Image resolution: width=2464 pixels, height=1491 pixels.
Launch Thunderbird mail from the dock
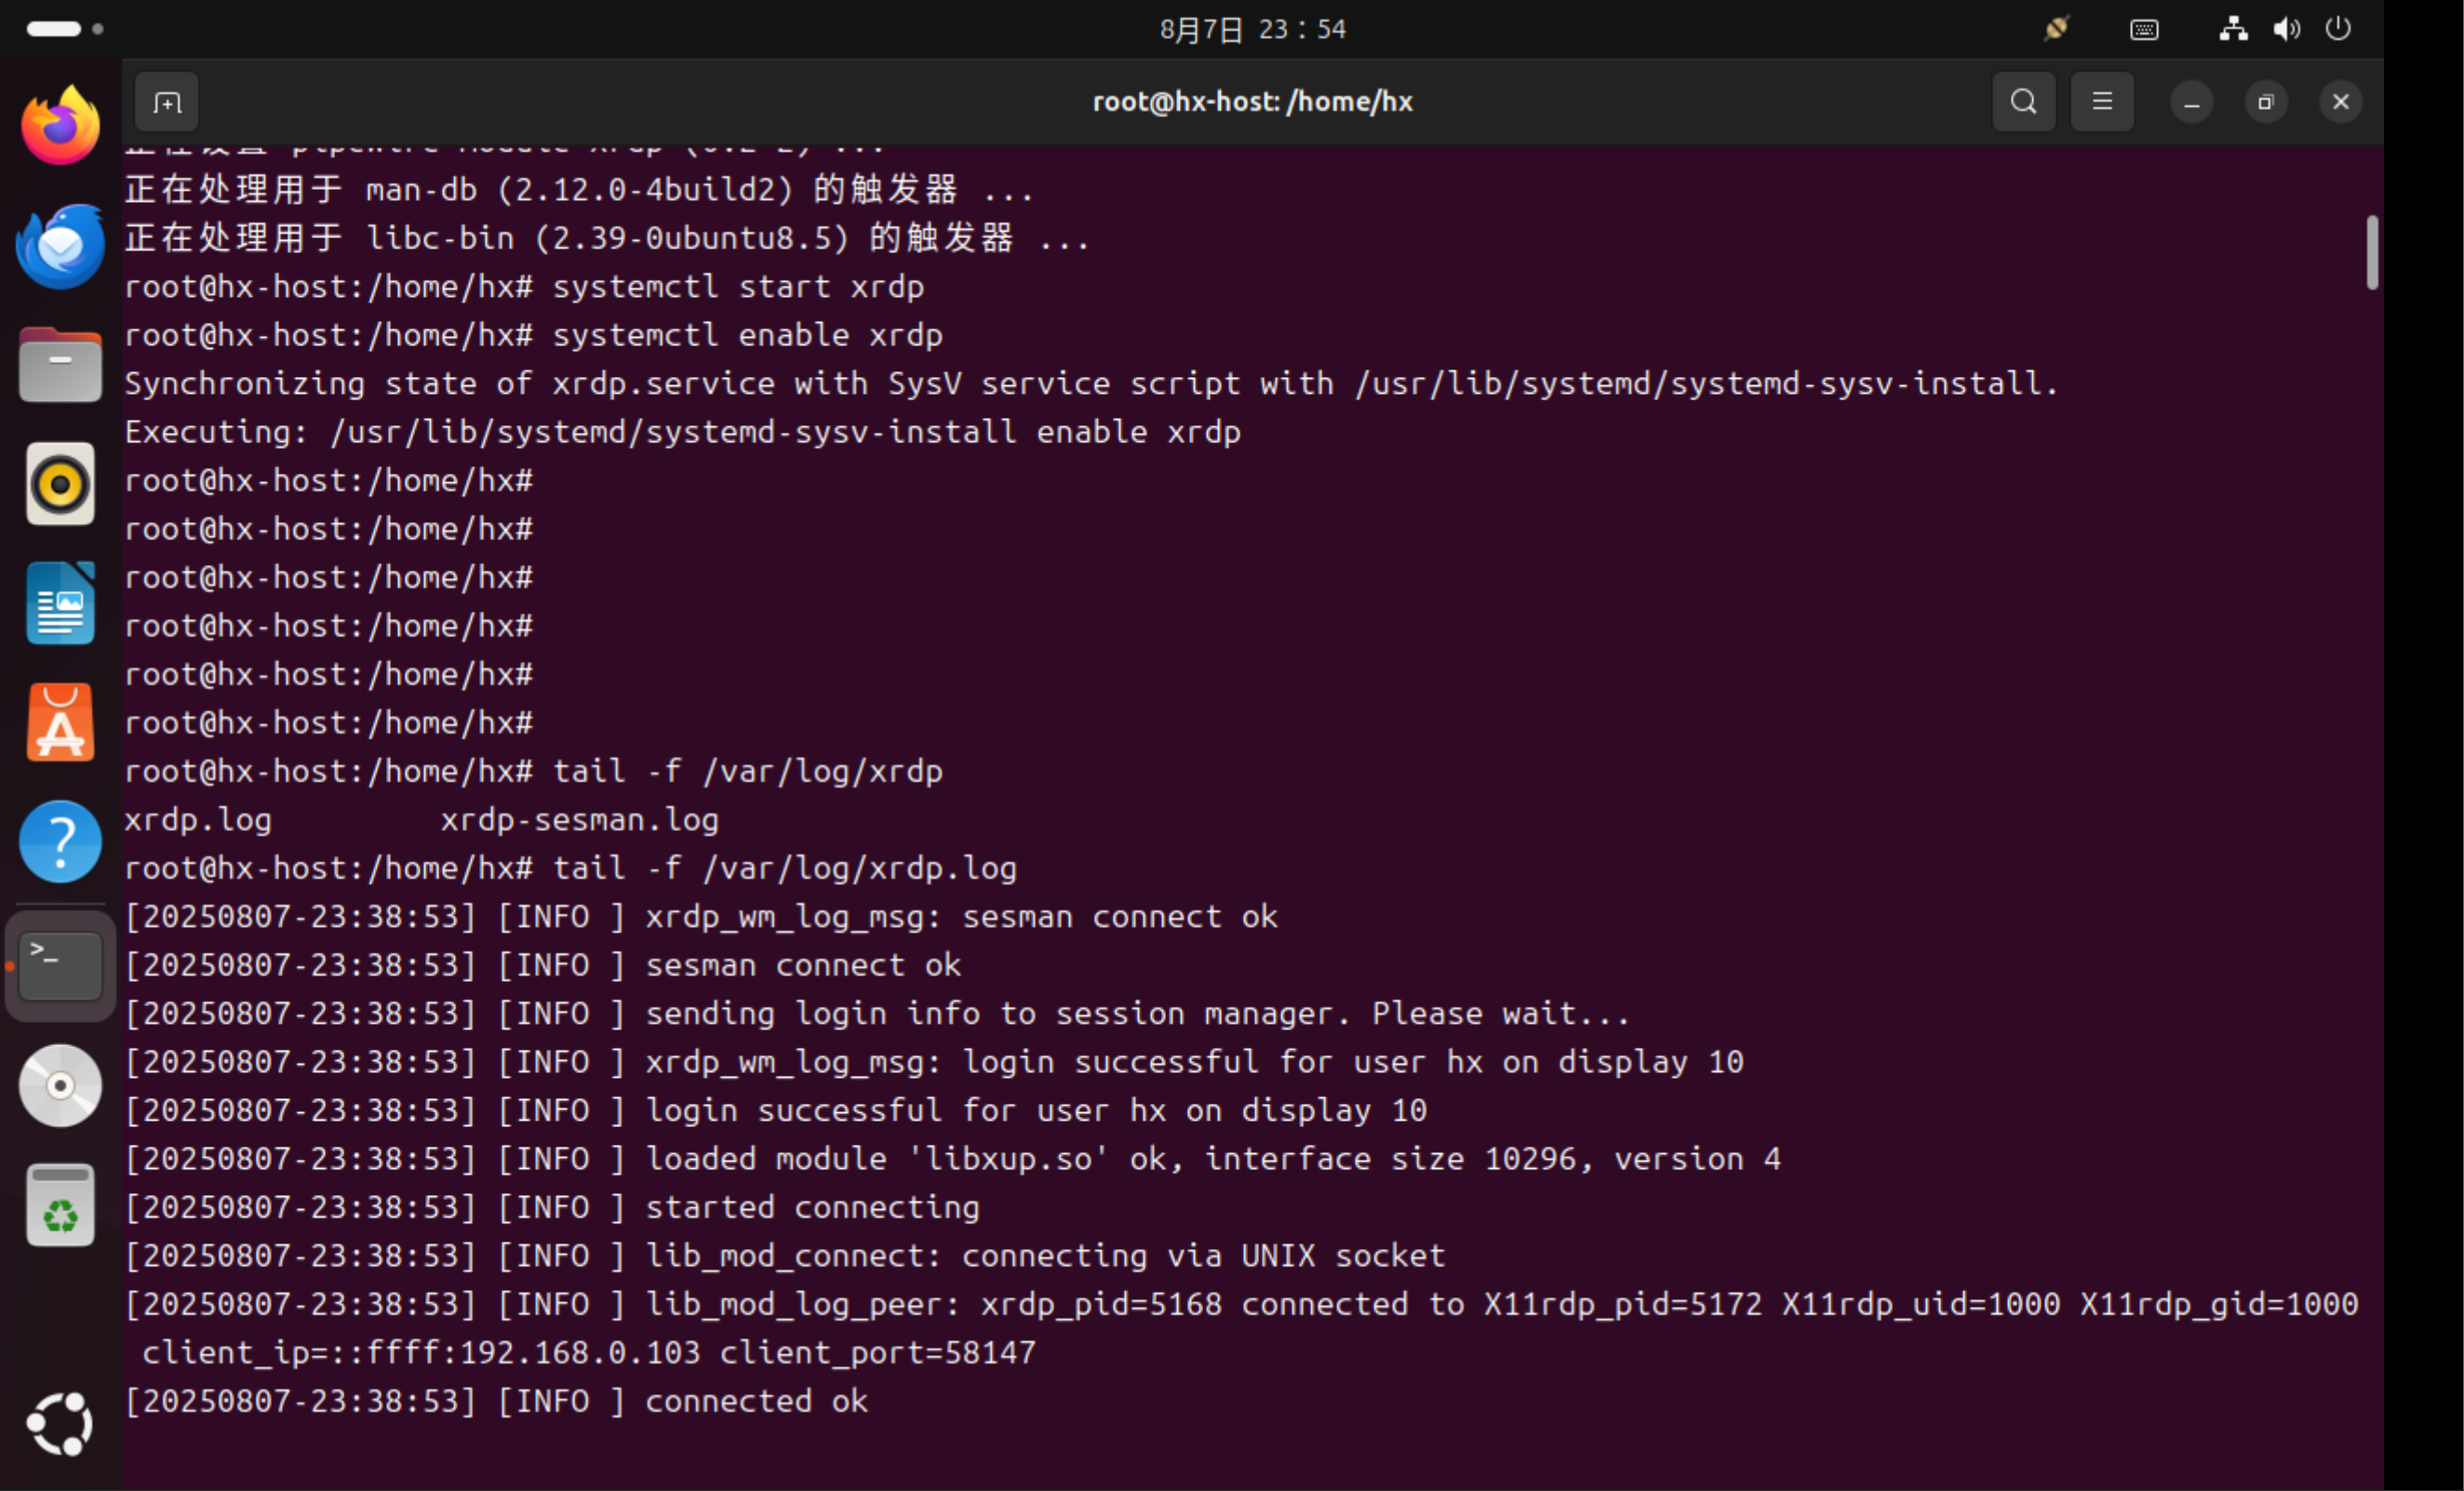click(x=61, y=246)
